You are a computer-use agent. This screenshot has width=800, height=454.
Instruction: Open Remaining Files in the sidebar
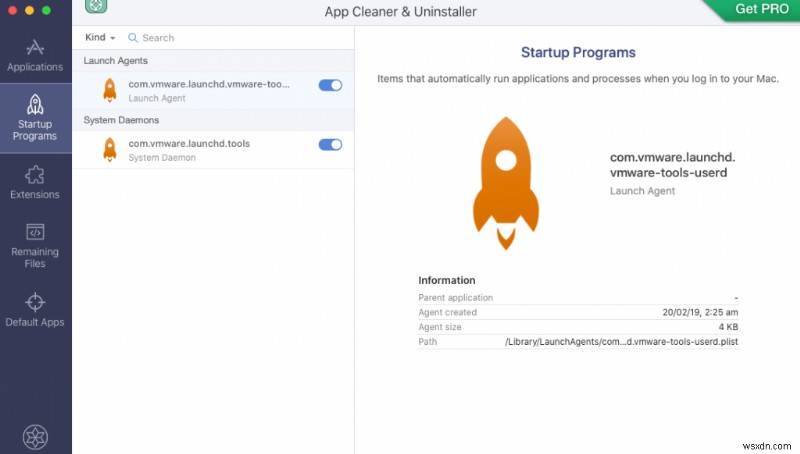(x=35, y=246)
